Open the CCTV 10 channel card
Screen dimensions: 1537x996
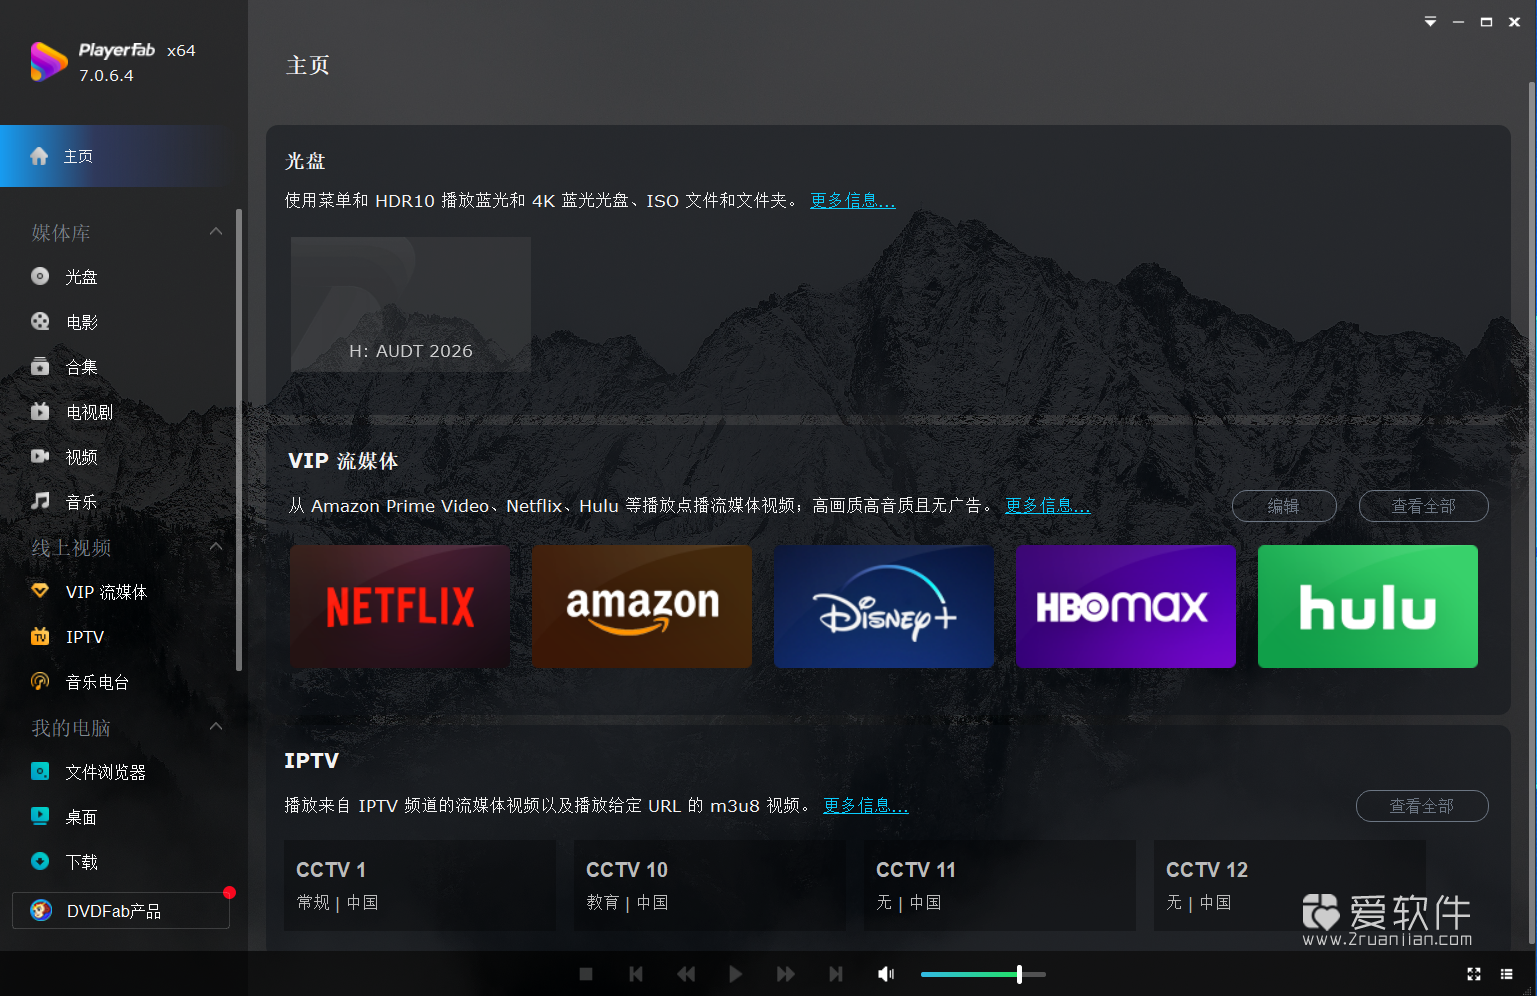[x=710, y=886]
